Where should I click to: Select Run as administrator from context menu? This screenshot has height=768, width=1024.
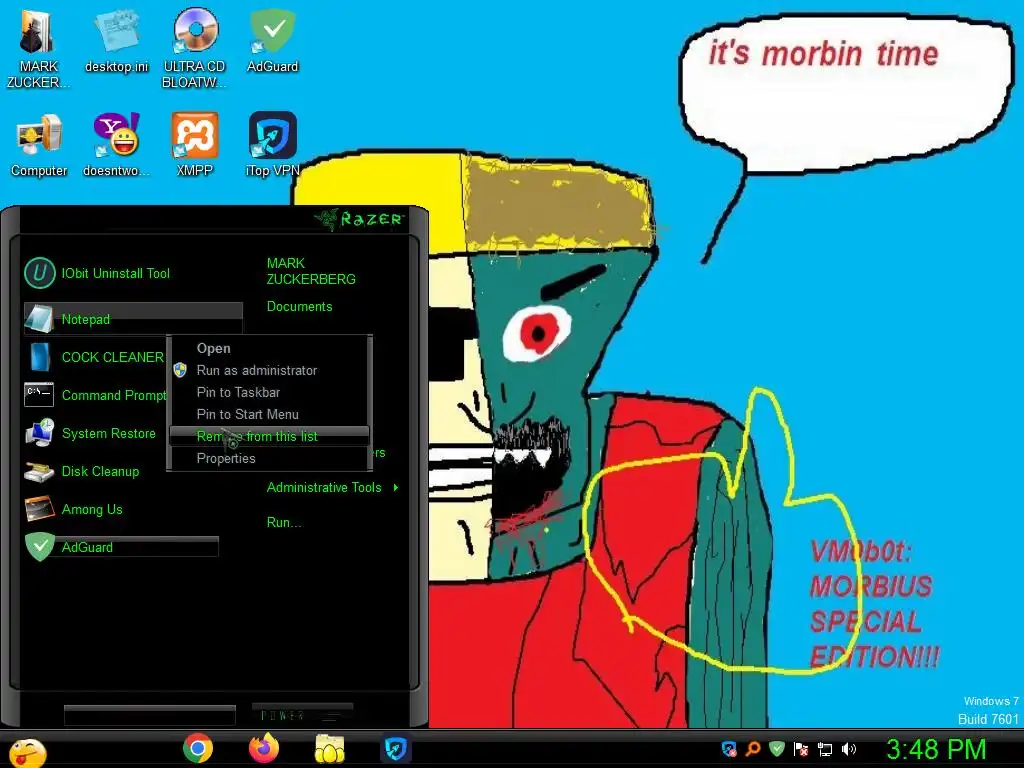pyautogui.click(x=269, y=370)
